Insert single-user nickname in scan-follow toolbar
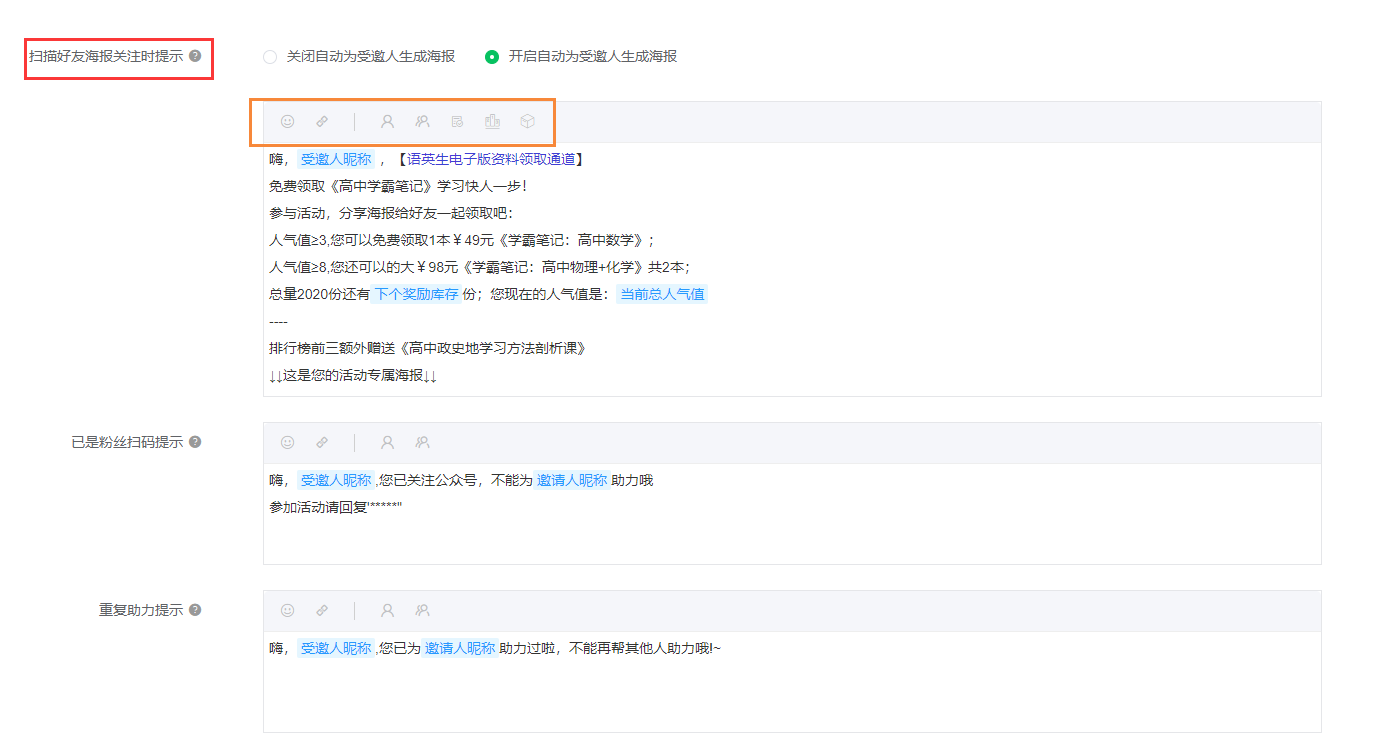The height and width of the screenshot is (755, 1376). (x=388, y=122)
